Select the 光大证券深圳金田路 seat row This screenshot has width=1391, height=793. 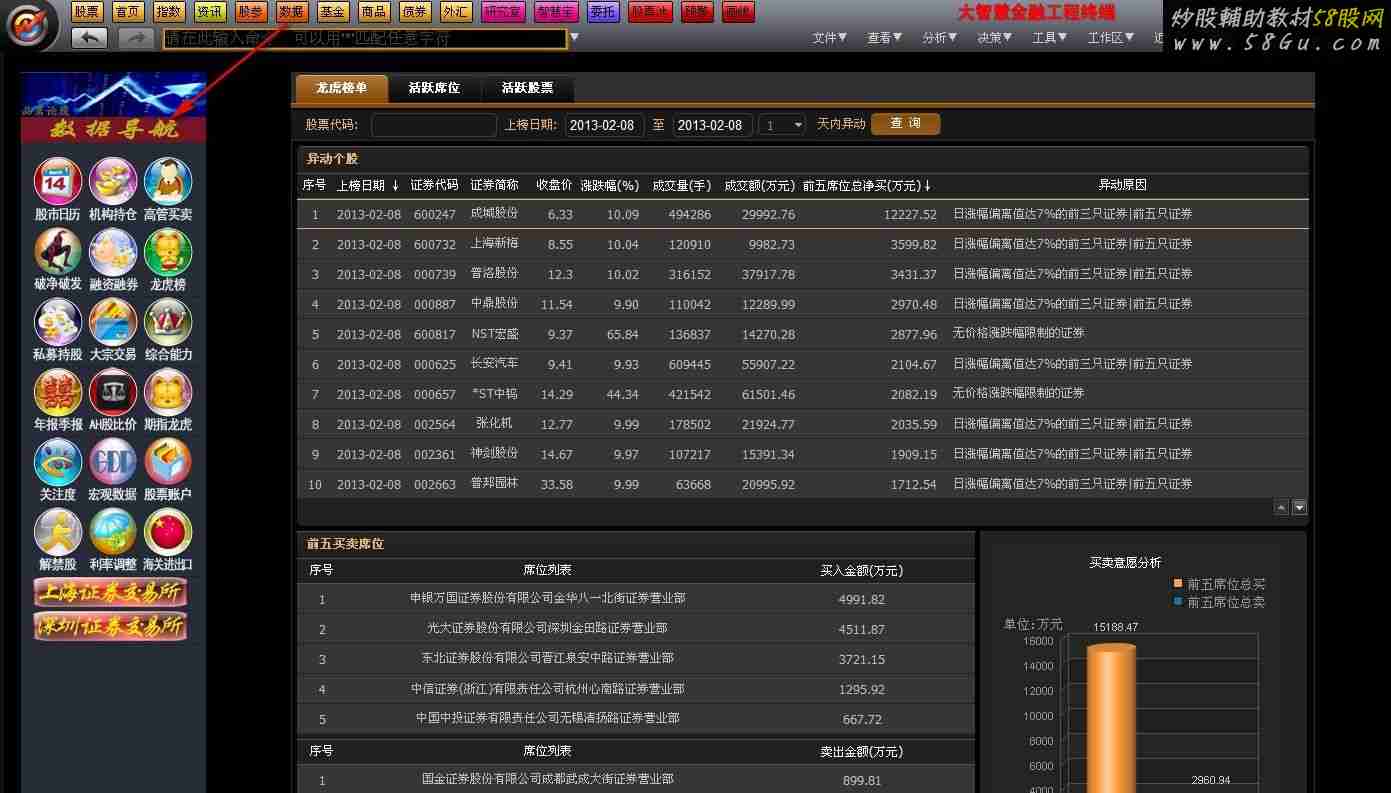click(635, 629)
